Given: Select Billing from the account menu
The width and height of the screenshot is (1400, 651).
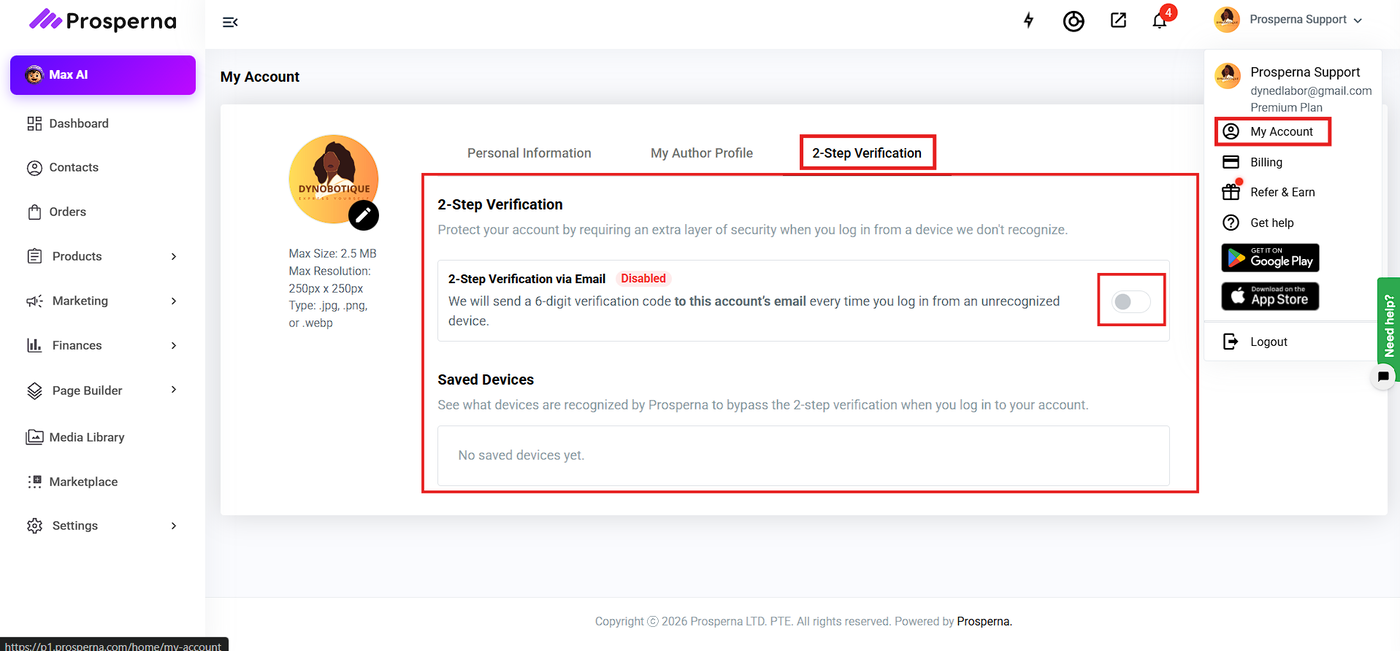Looking at the screenshot, I should 1266,162.
